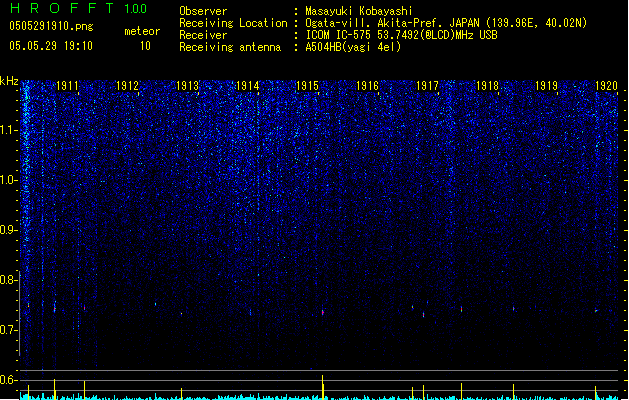Click the Ogata-vill. Akita-Pref. JAPAN location text

tap(446, 23)
